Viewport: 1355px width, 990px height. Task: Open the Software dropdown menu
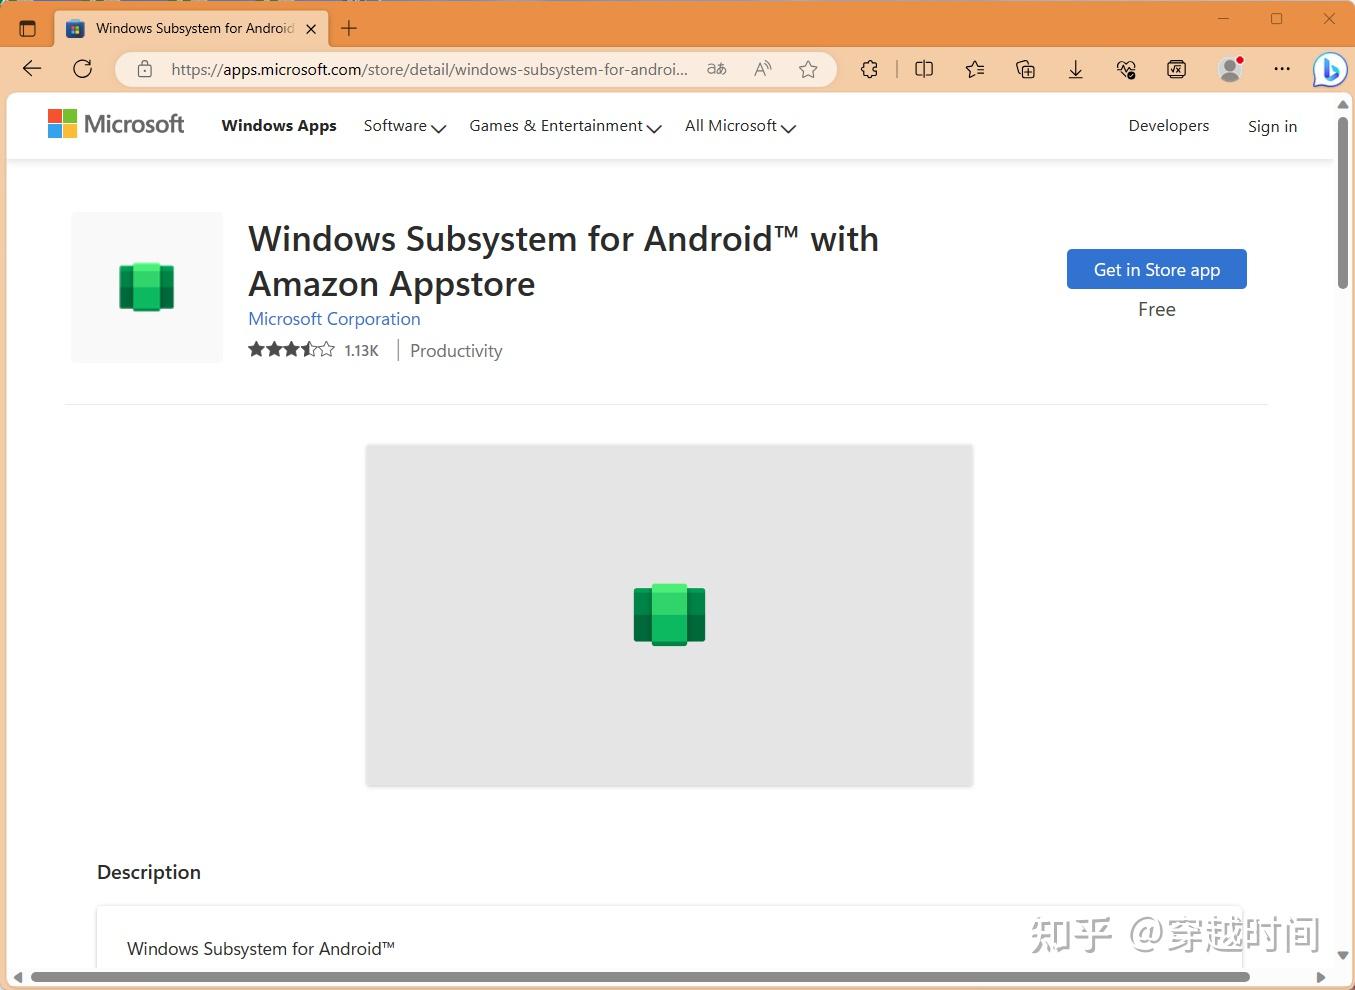403,126
